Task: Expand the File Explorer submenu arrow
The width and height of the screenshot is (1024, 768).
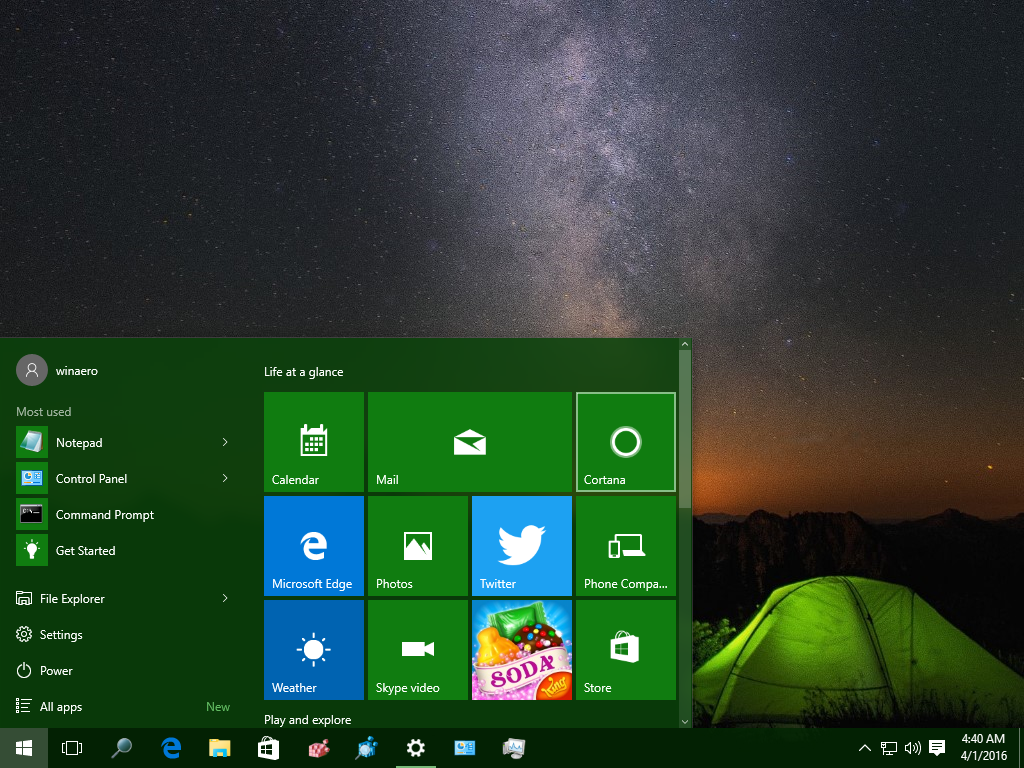Action: tap(225, 598)
